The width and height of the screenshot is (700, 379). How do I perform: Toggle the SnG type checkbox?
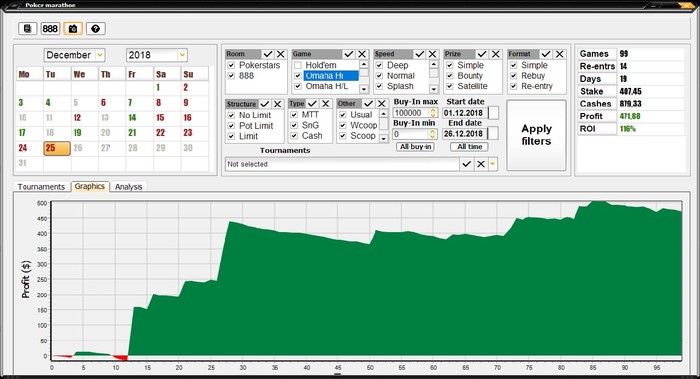pyautogui.click(x=294, y=125)
